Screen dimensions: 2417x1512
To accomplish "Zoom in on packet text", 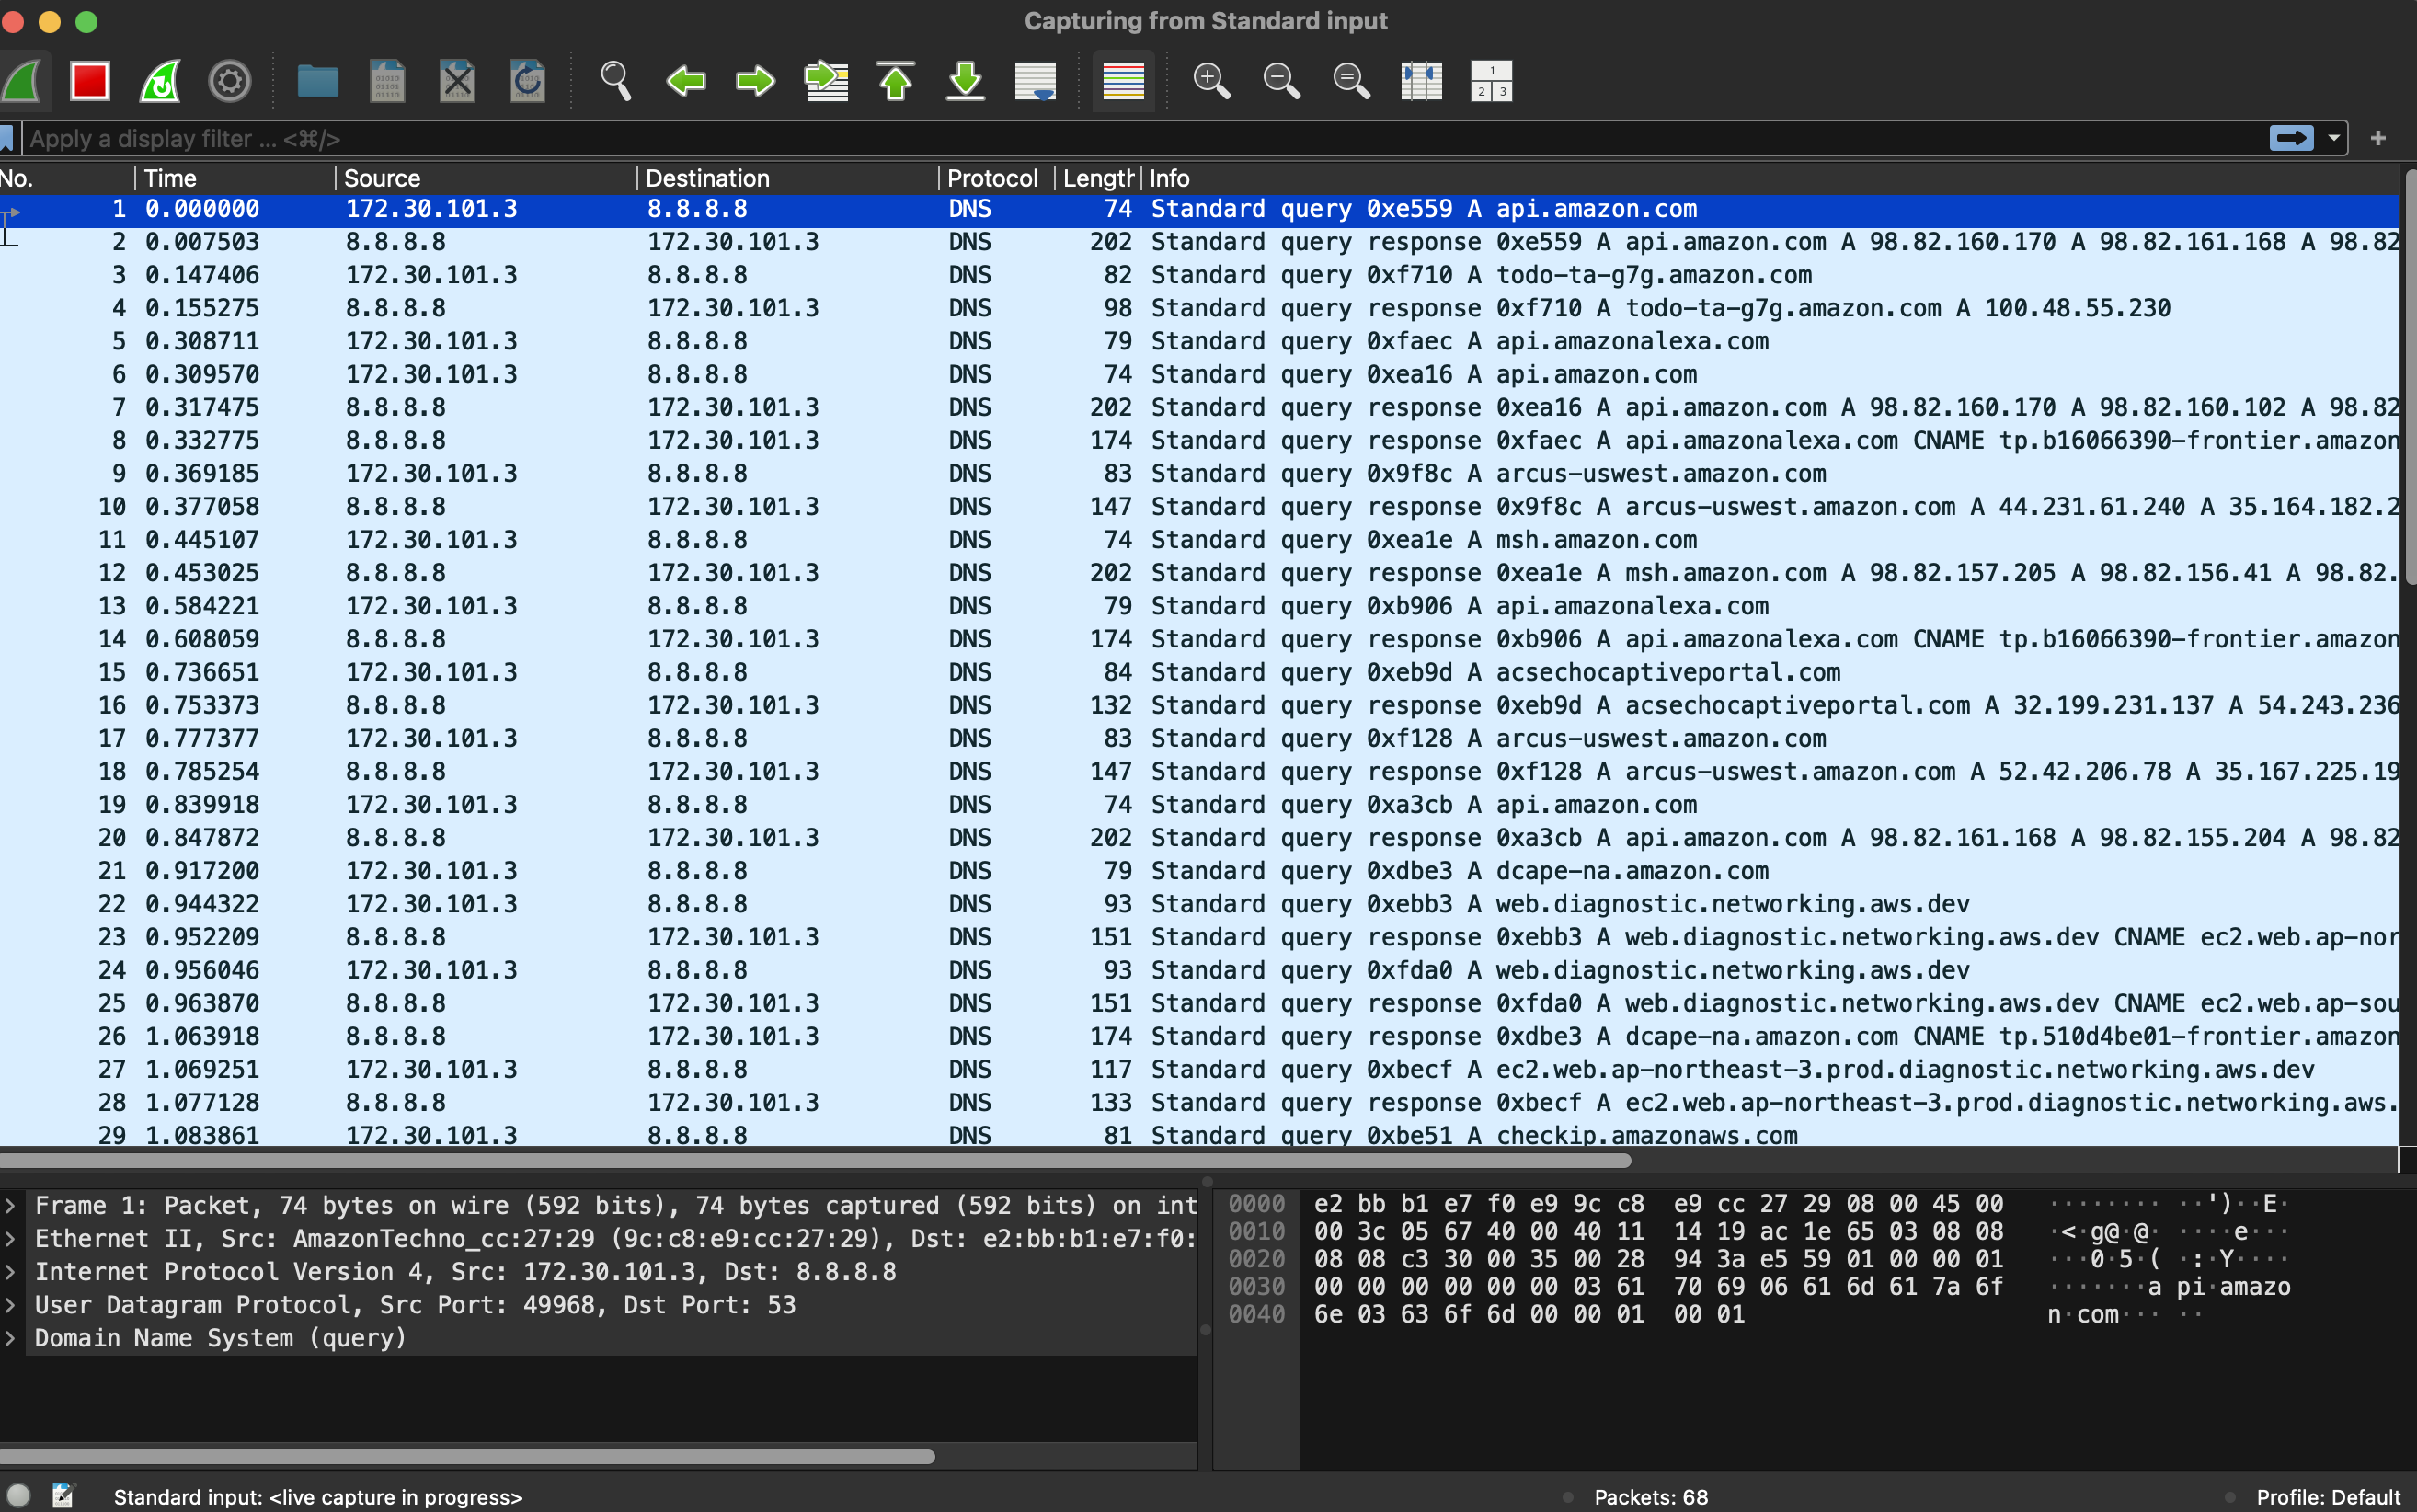I will [1212, 81].
